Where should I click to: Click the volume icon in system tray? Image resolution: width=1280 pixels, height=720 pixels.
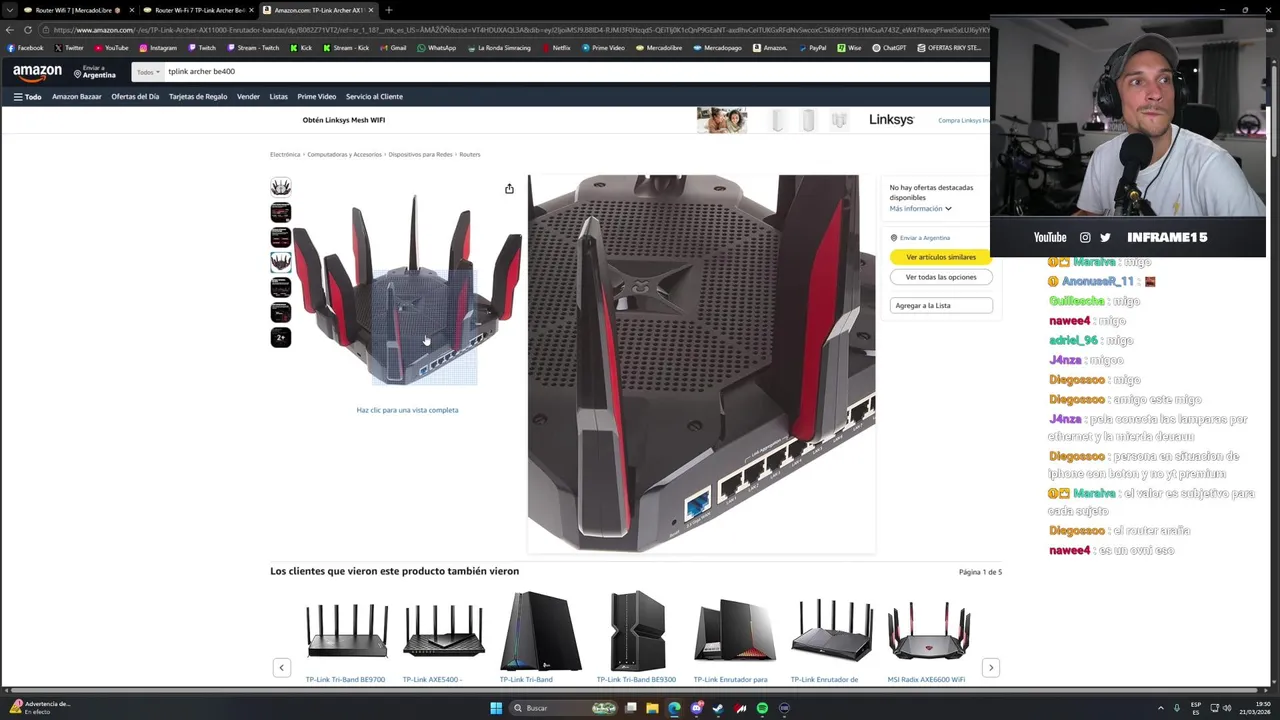1227,708
